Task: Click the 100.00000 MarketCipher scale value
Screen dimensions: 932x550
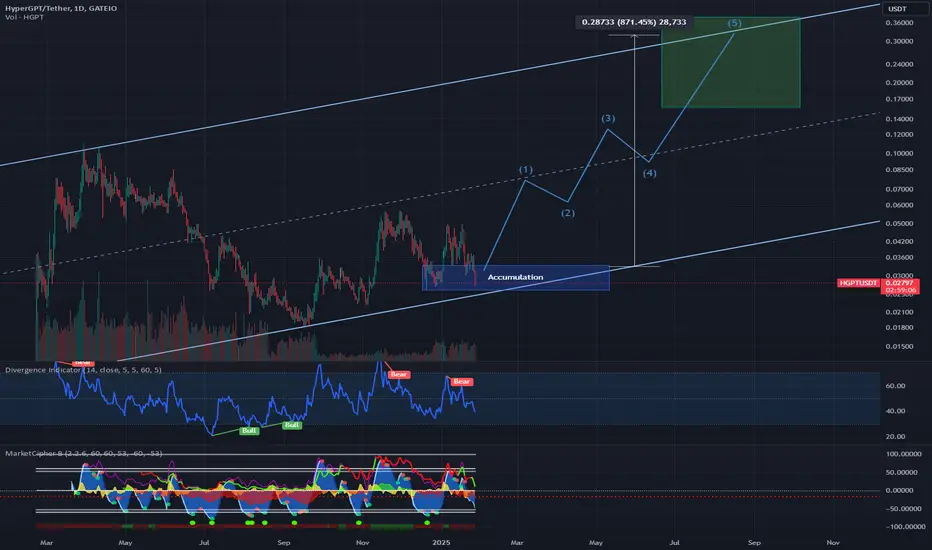Action: coord(904,454)
